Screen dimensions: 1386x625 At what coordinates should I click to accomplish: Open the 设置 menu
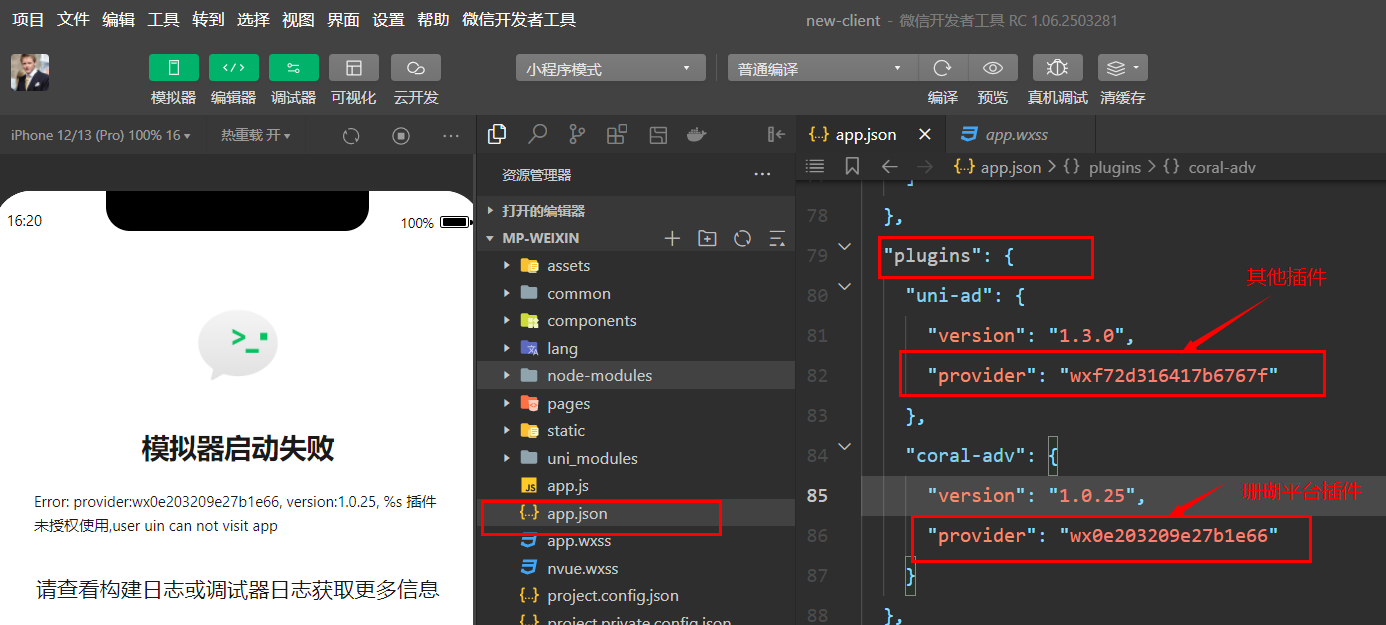[x=388, y=20]
